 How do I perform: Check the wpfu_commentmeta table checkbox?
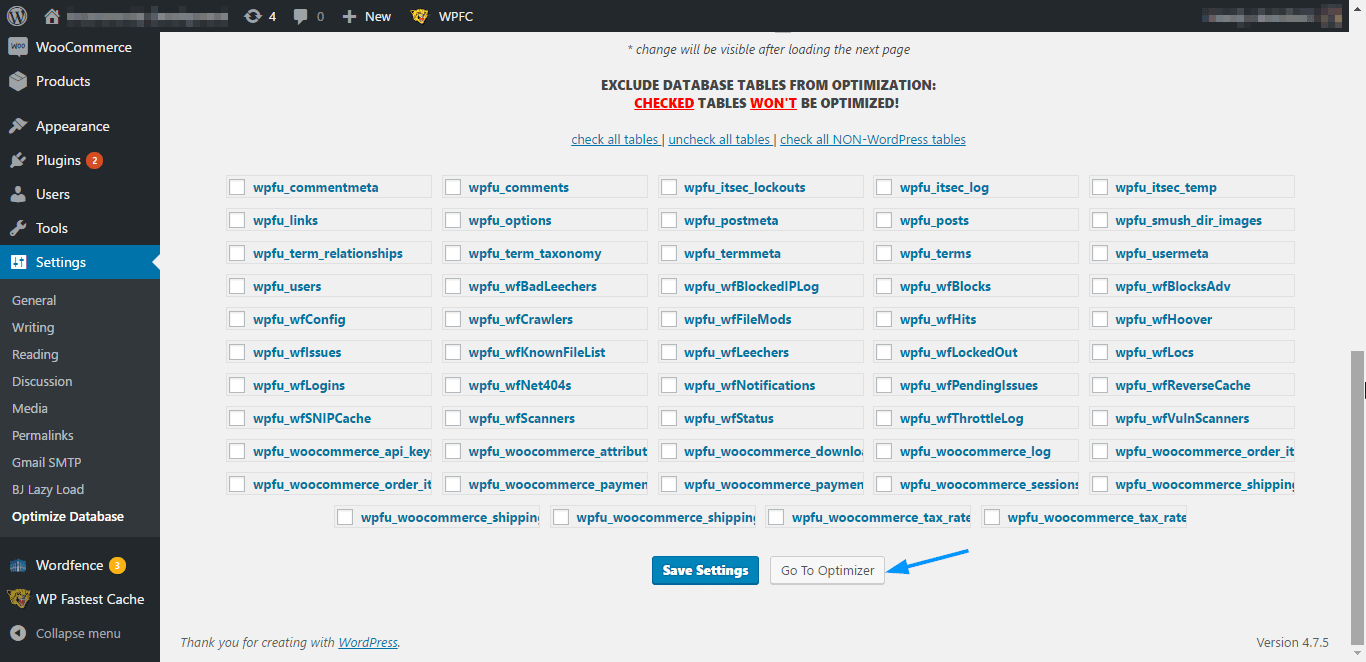click(x=237, y=187)
